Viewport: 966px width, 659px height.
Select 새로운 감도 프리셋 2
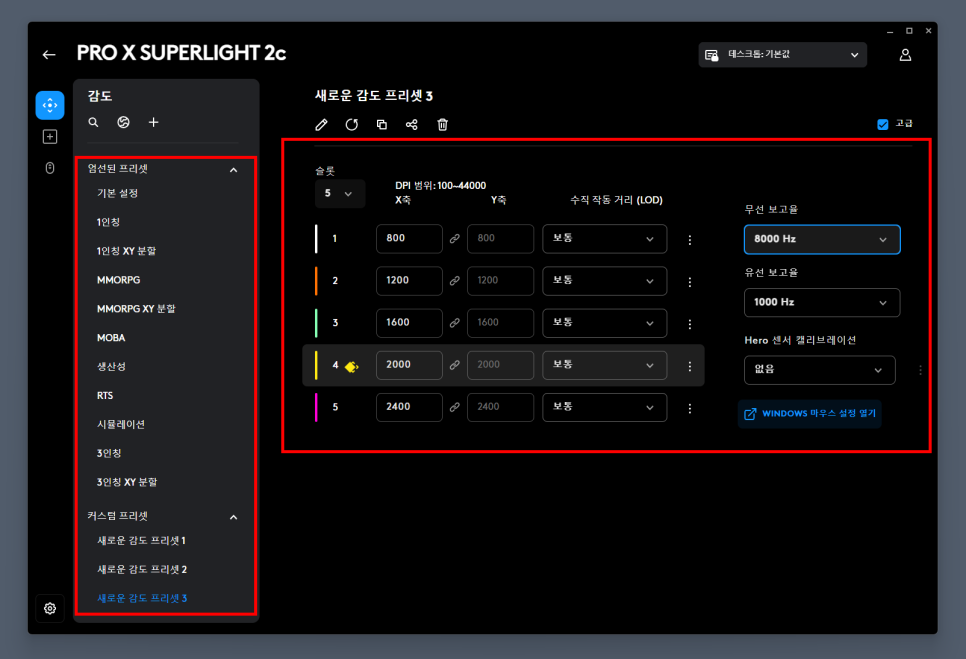pos(142,570)
